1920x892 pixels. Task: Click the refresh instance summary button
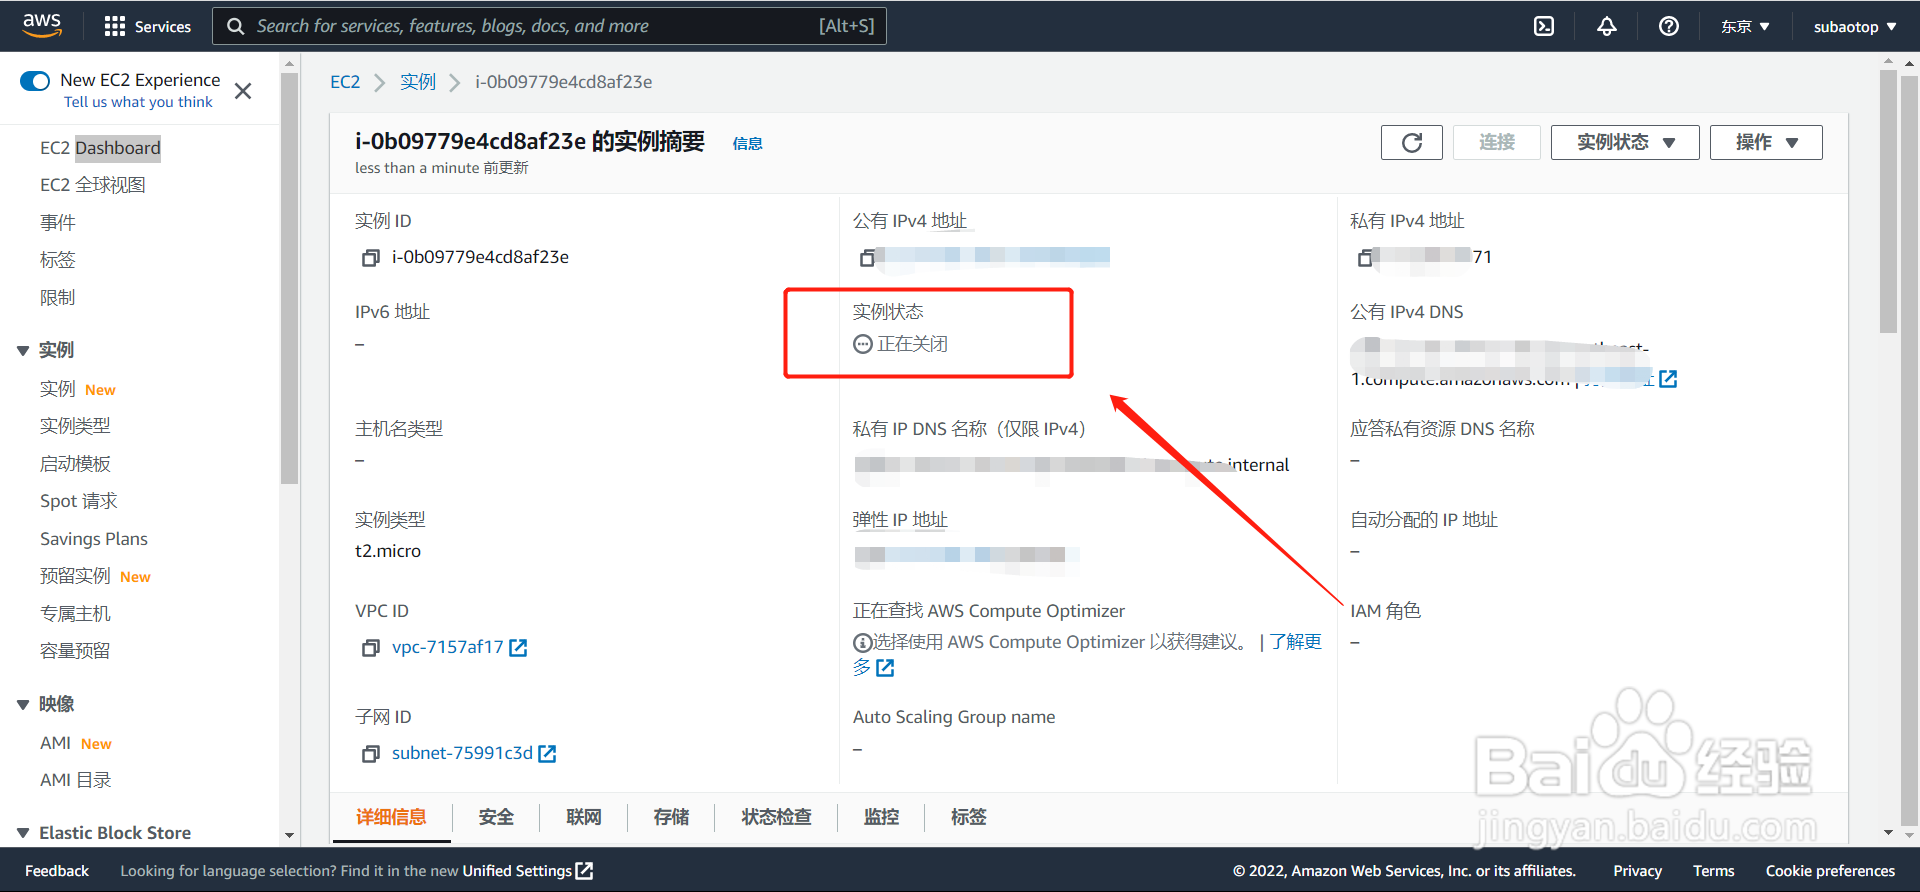[1411, 142]
